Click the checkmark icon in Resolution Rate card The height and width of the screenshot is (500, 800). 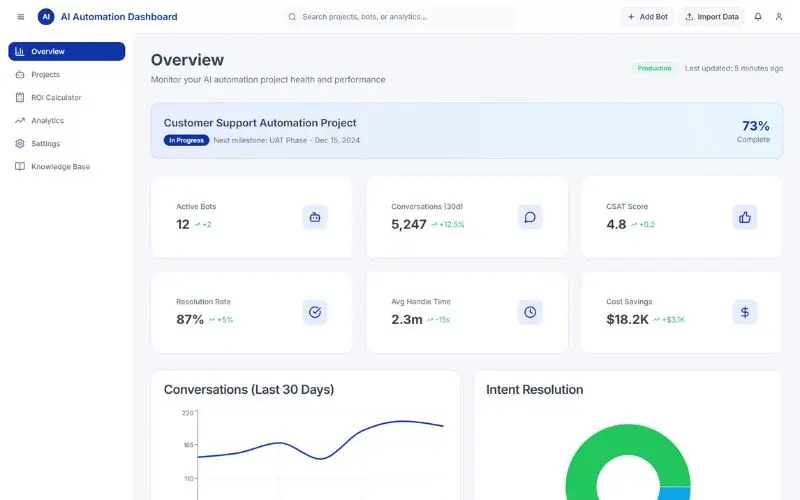(315, 312)
